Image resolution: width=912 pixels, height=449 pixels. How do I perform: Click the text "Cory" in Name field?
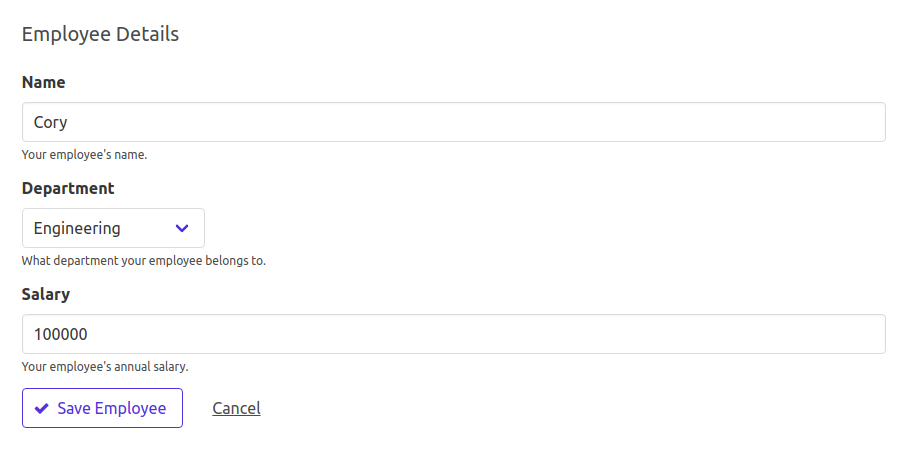50,122
